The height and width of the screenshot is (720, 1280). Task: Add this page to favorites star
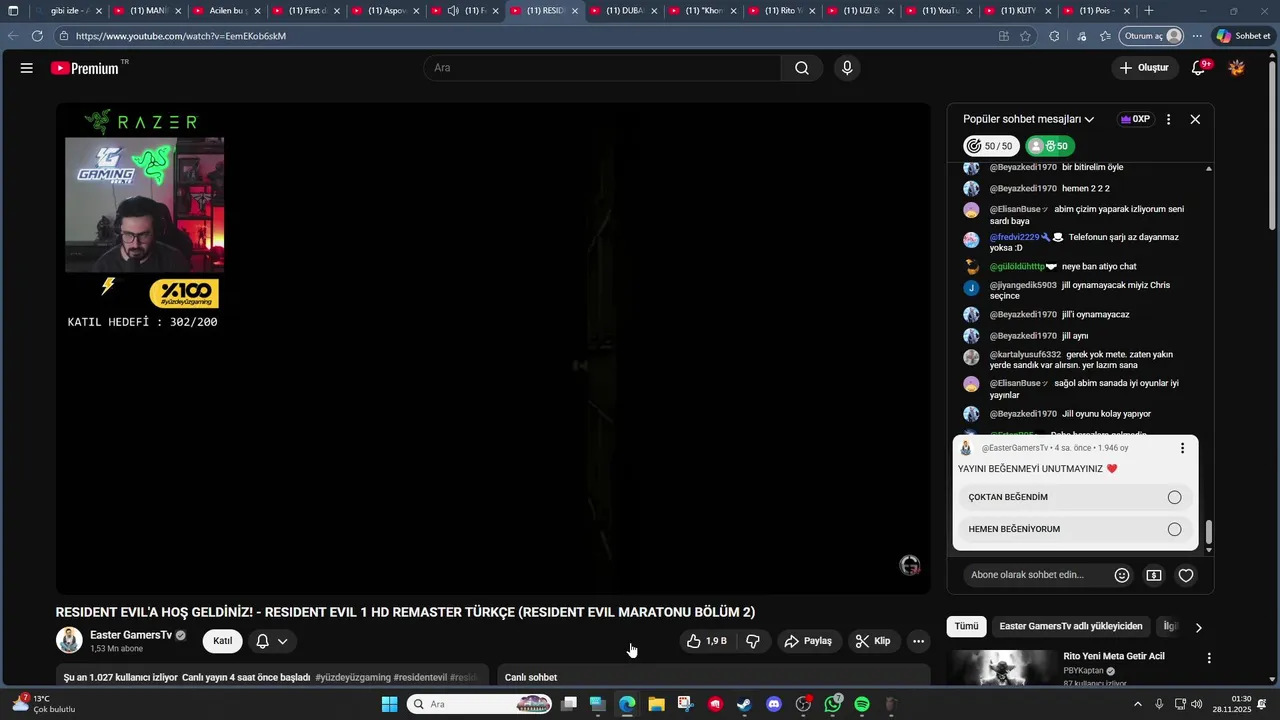coord(1026,36)
